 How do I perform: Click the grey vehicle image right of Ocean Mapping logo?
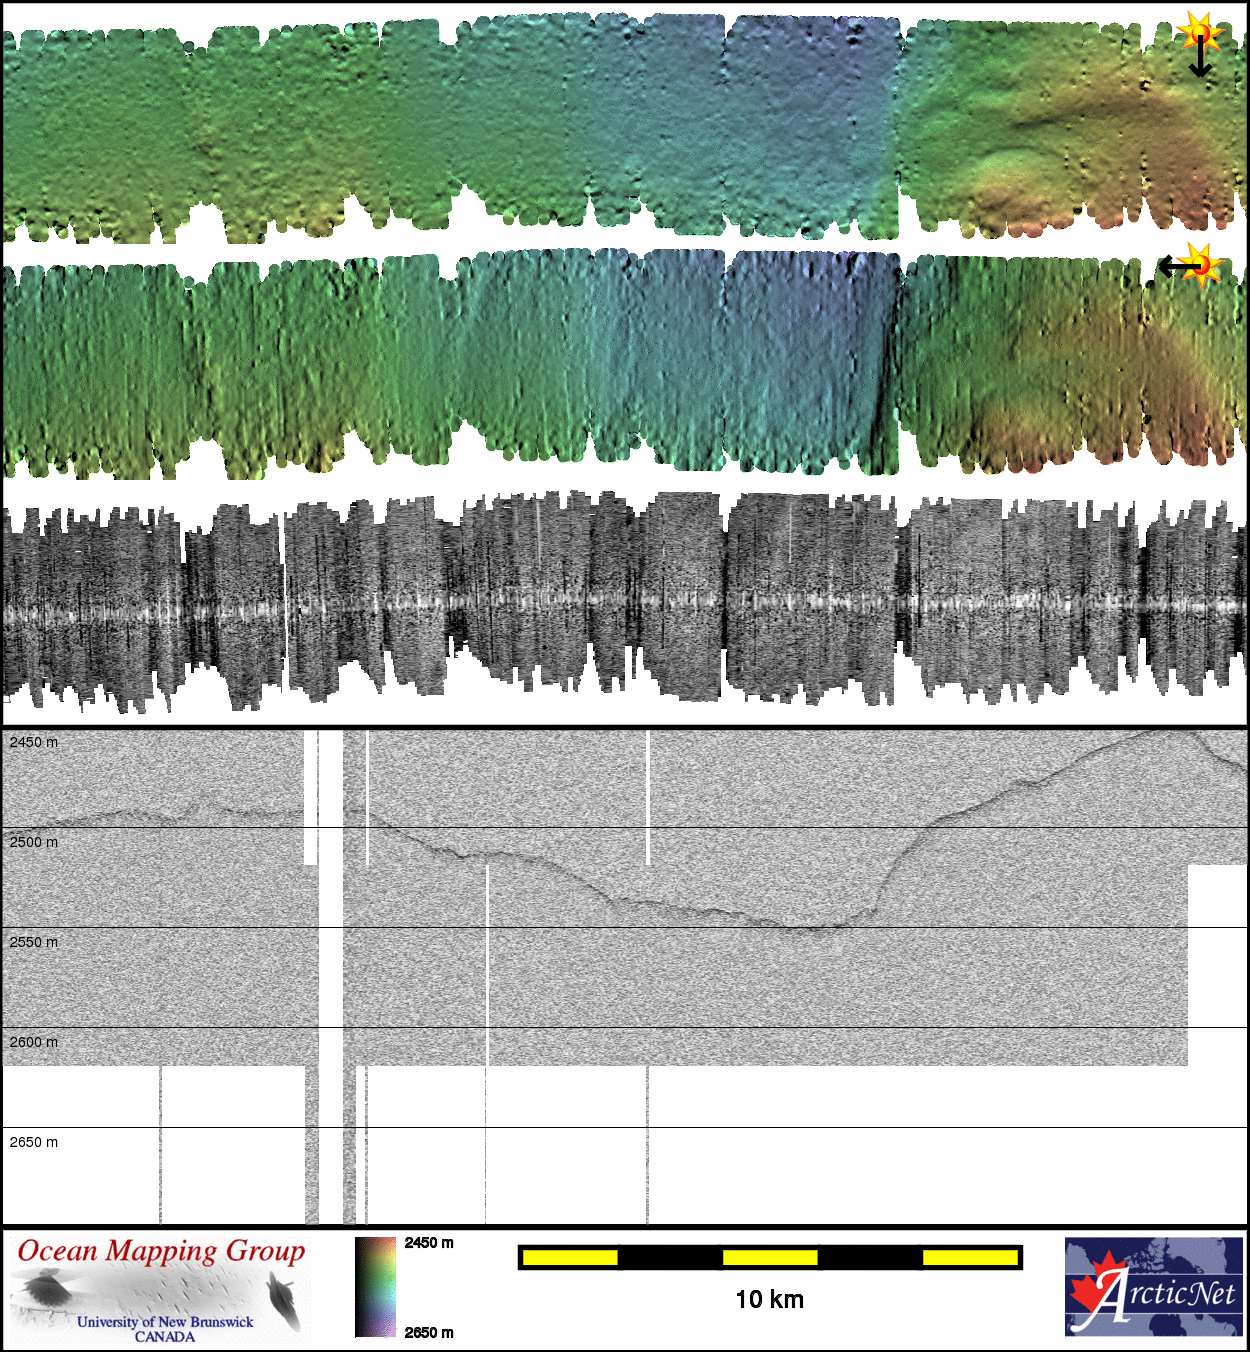click(x=285, y=1298)
